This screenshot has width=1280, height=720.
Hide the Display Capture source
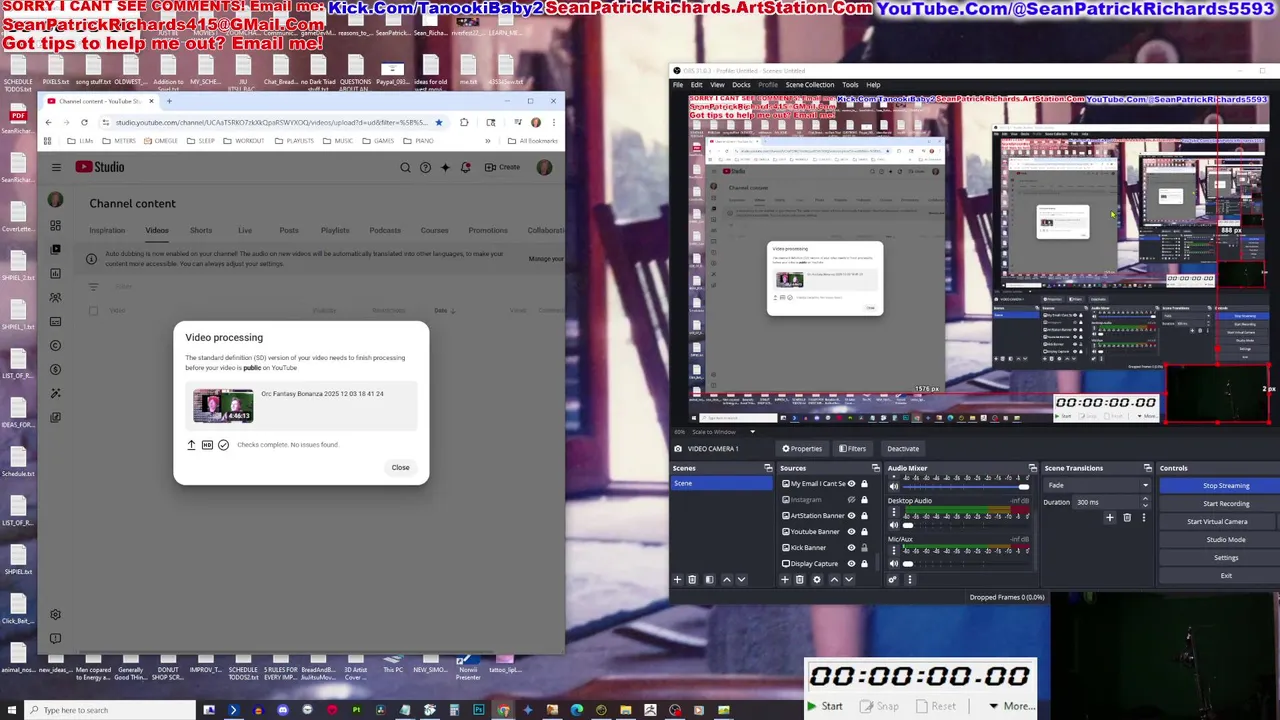pos(852,564)
